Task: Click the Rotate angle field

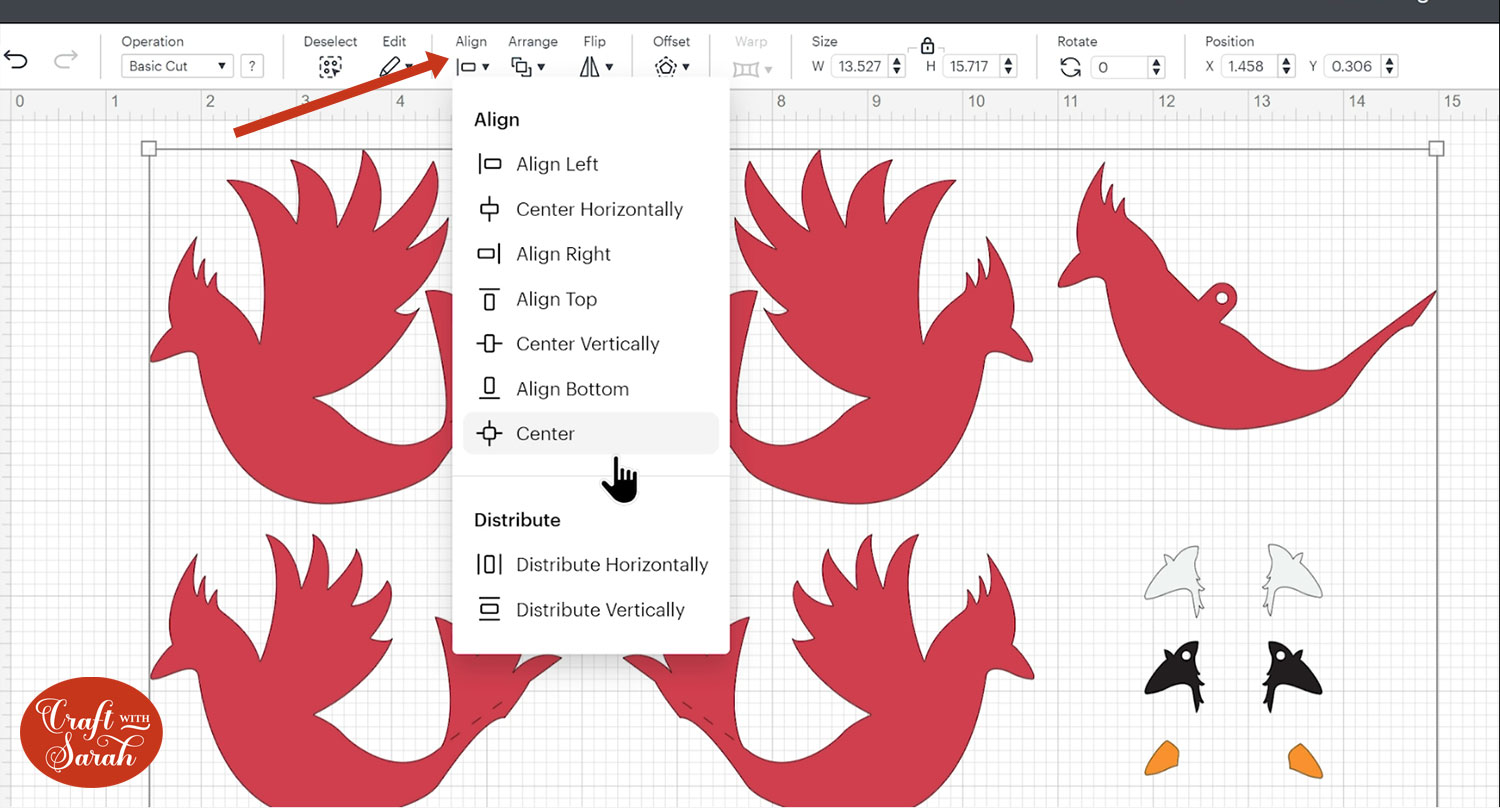Action: click(1119, 67)
